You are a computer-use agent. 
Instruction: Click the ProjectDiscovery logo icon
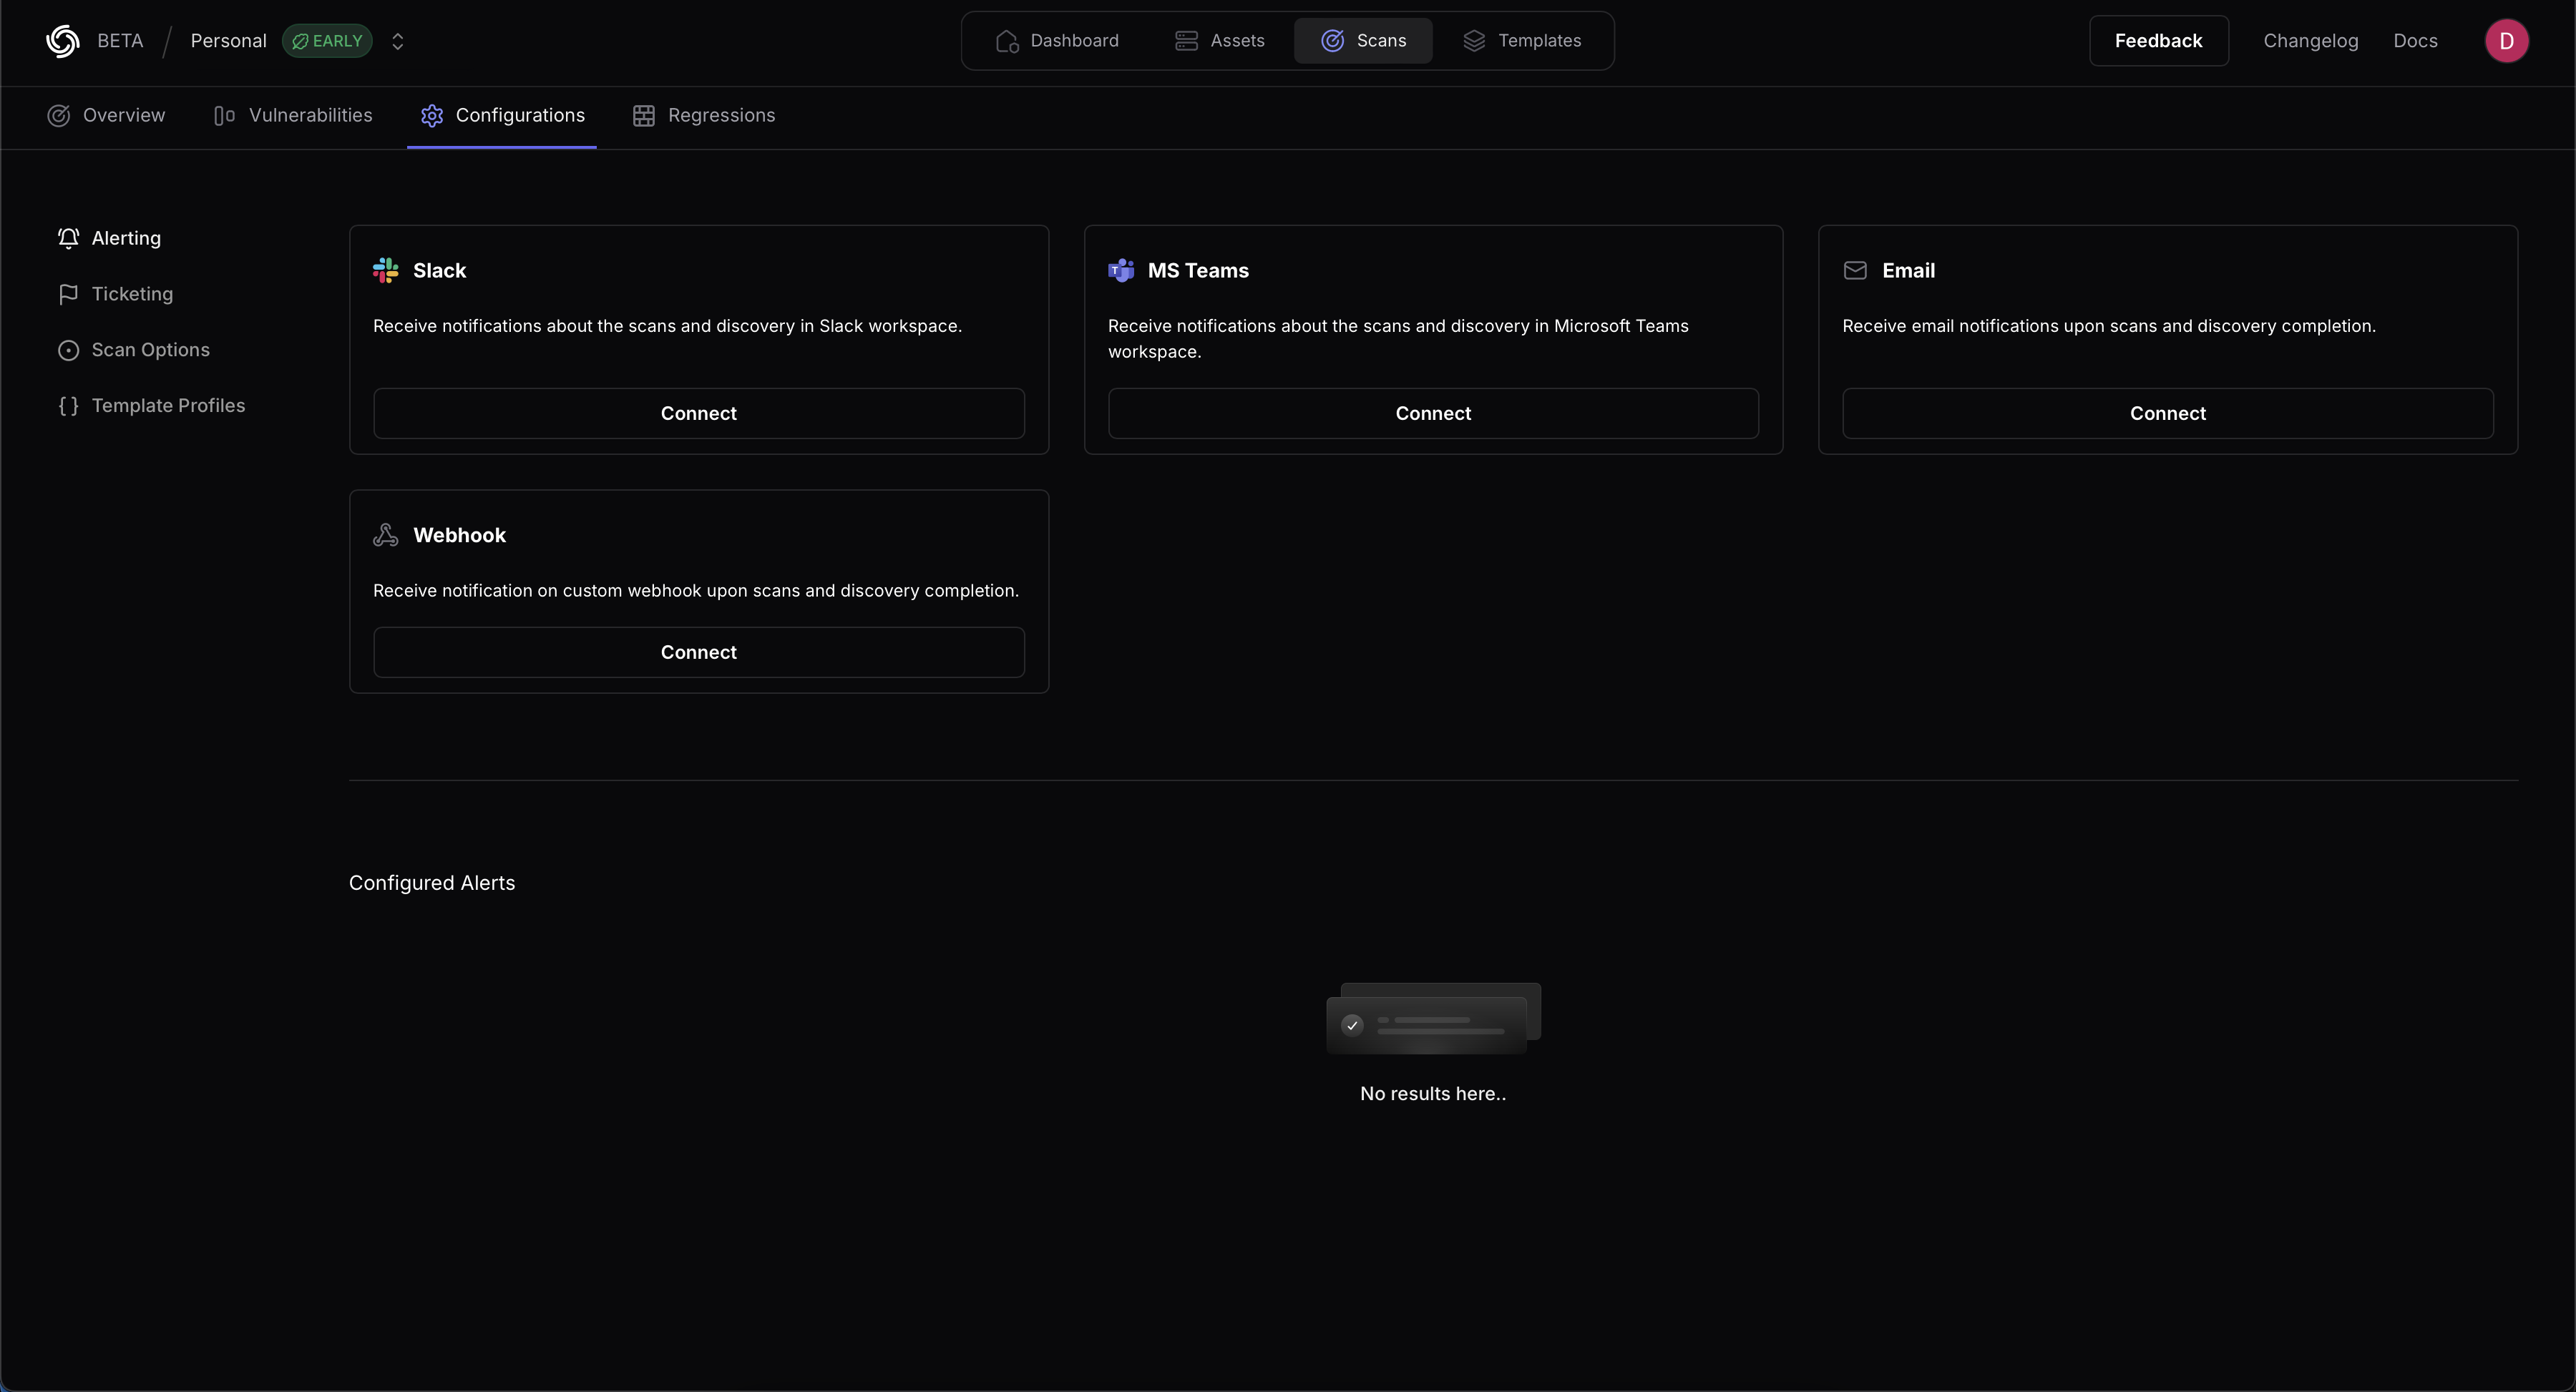[x=62, y=41]
